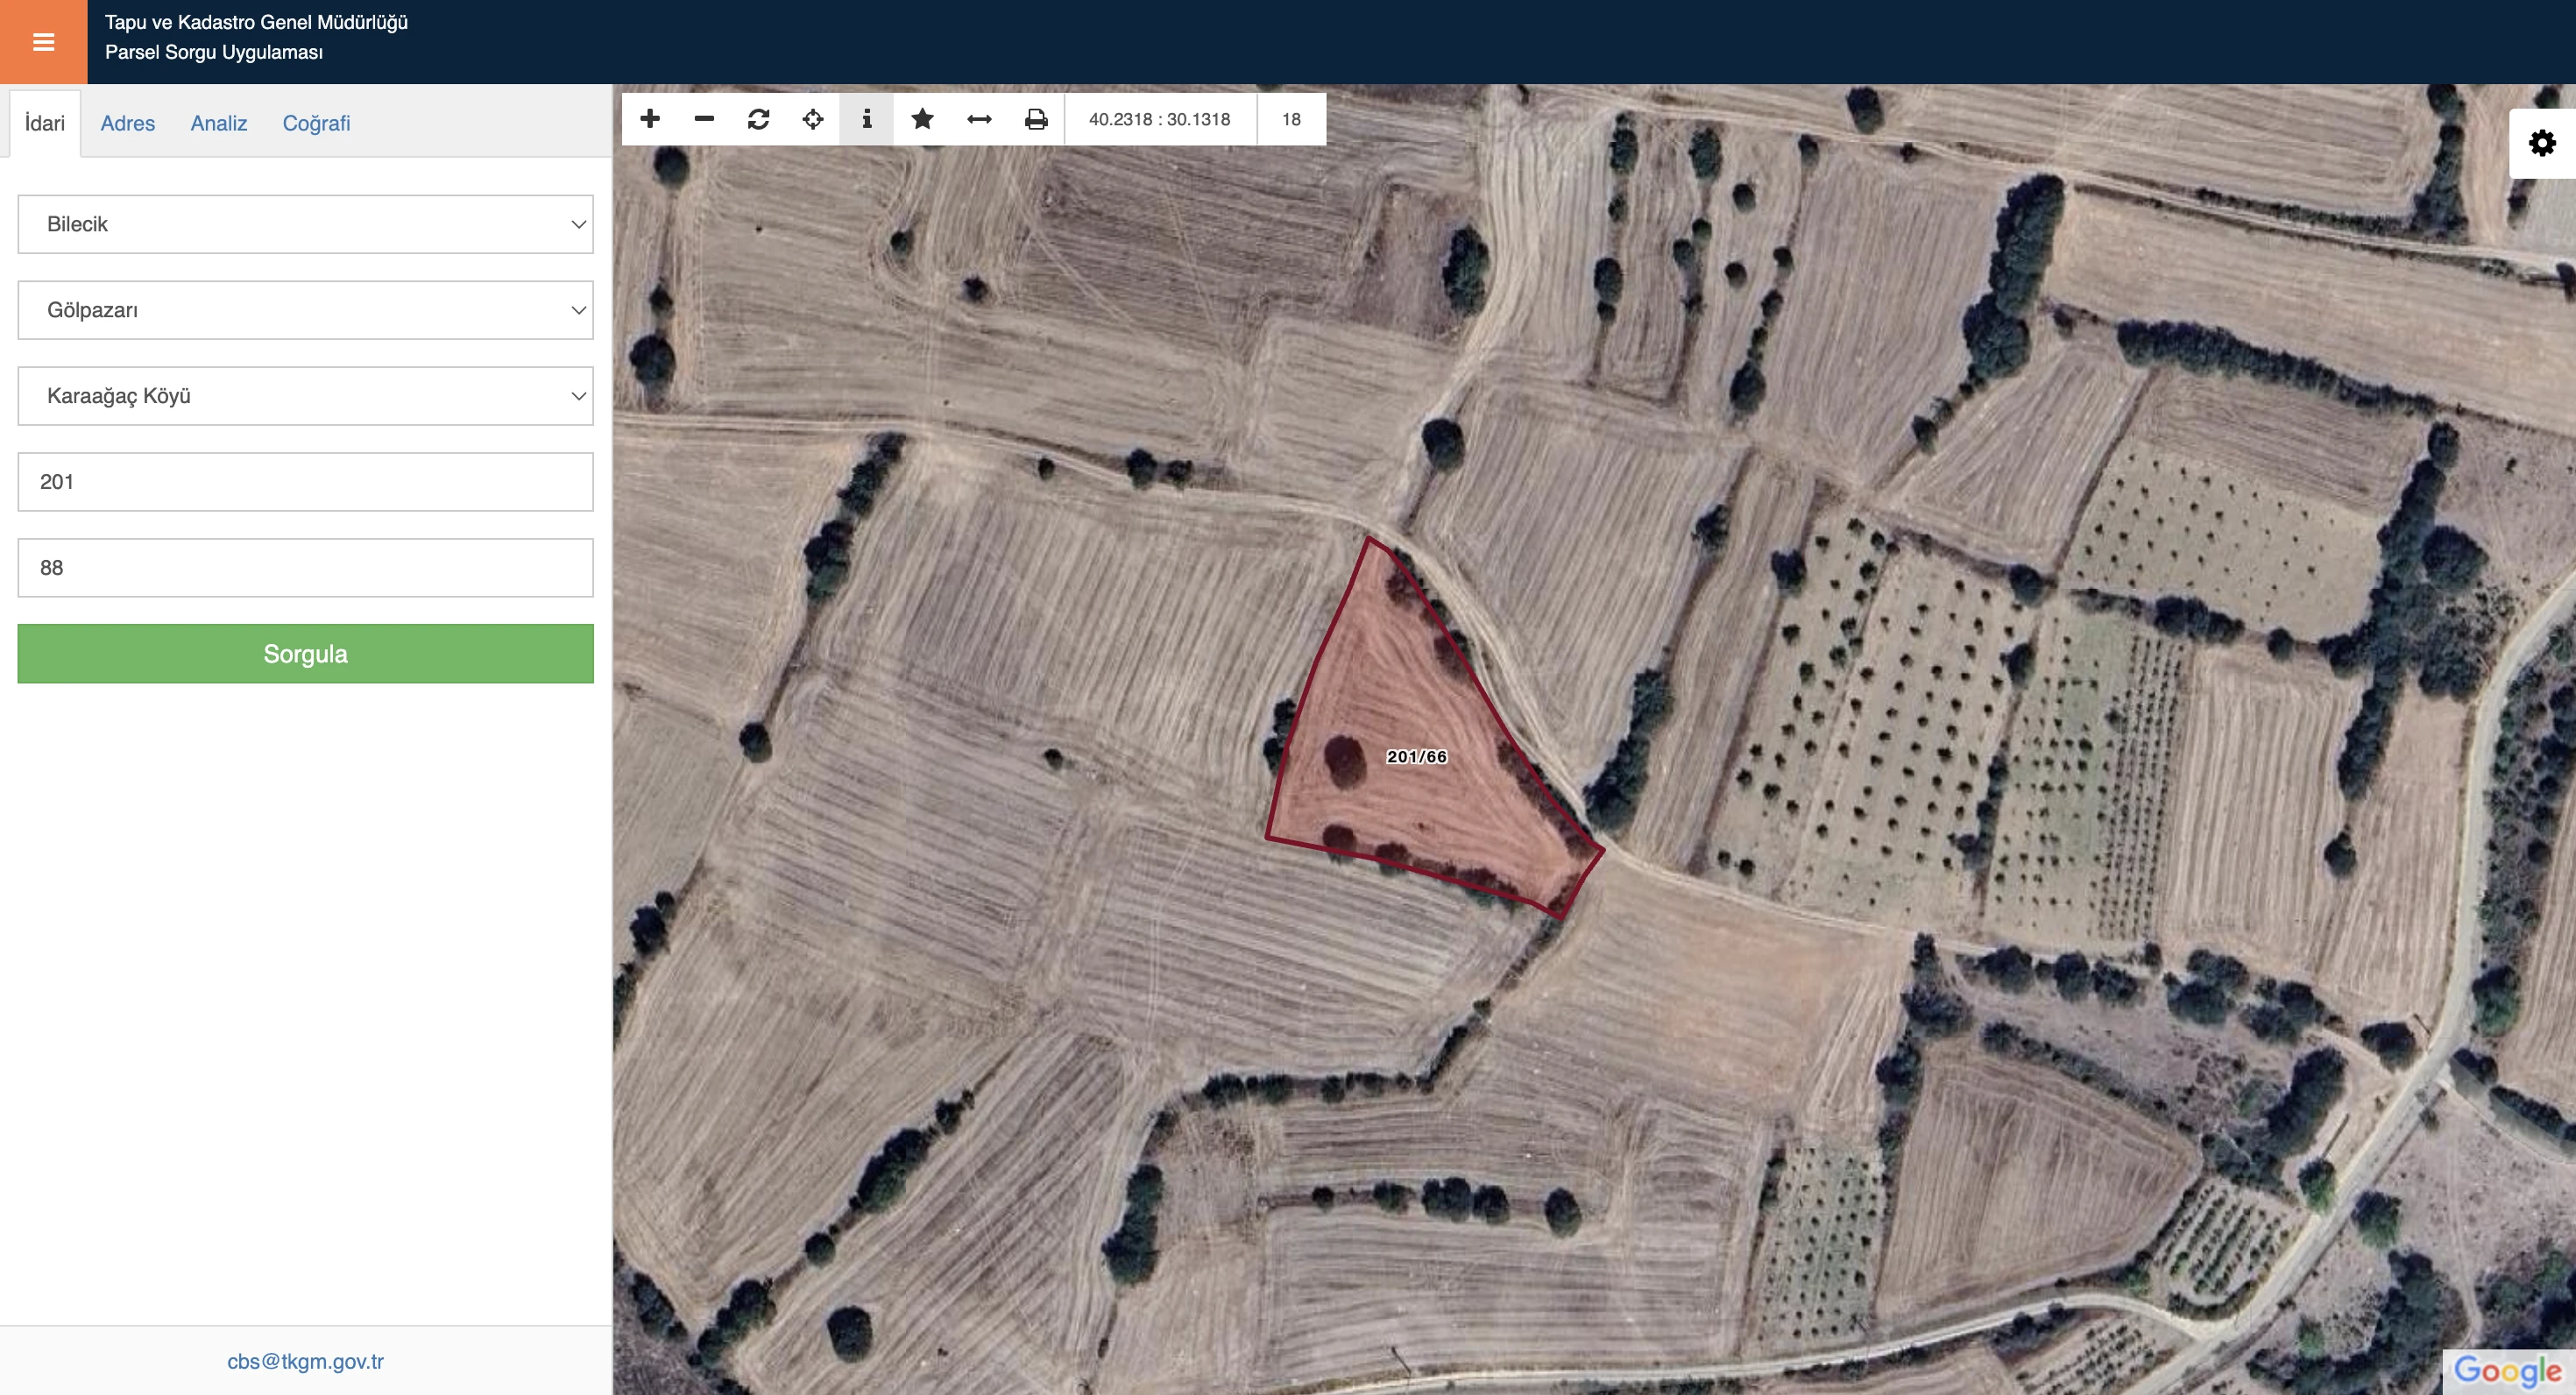Zoom in with the plus icon

click(650, 119)
